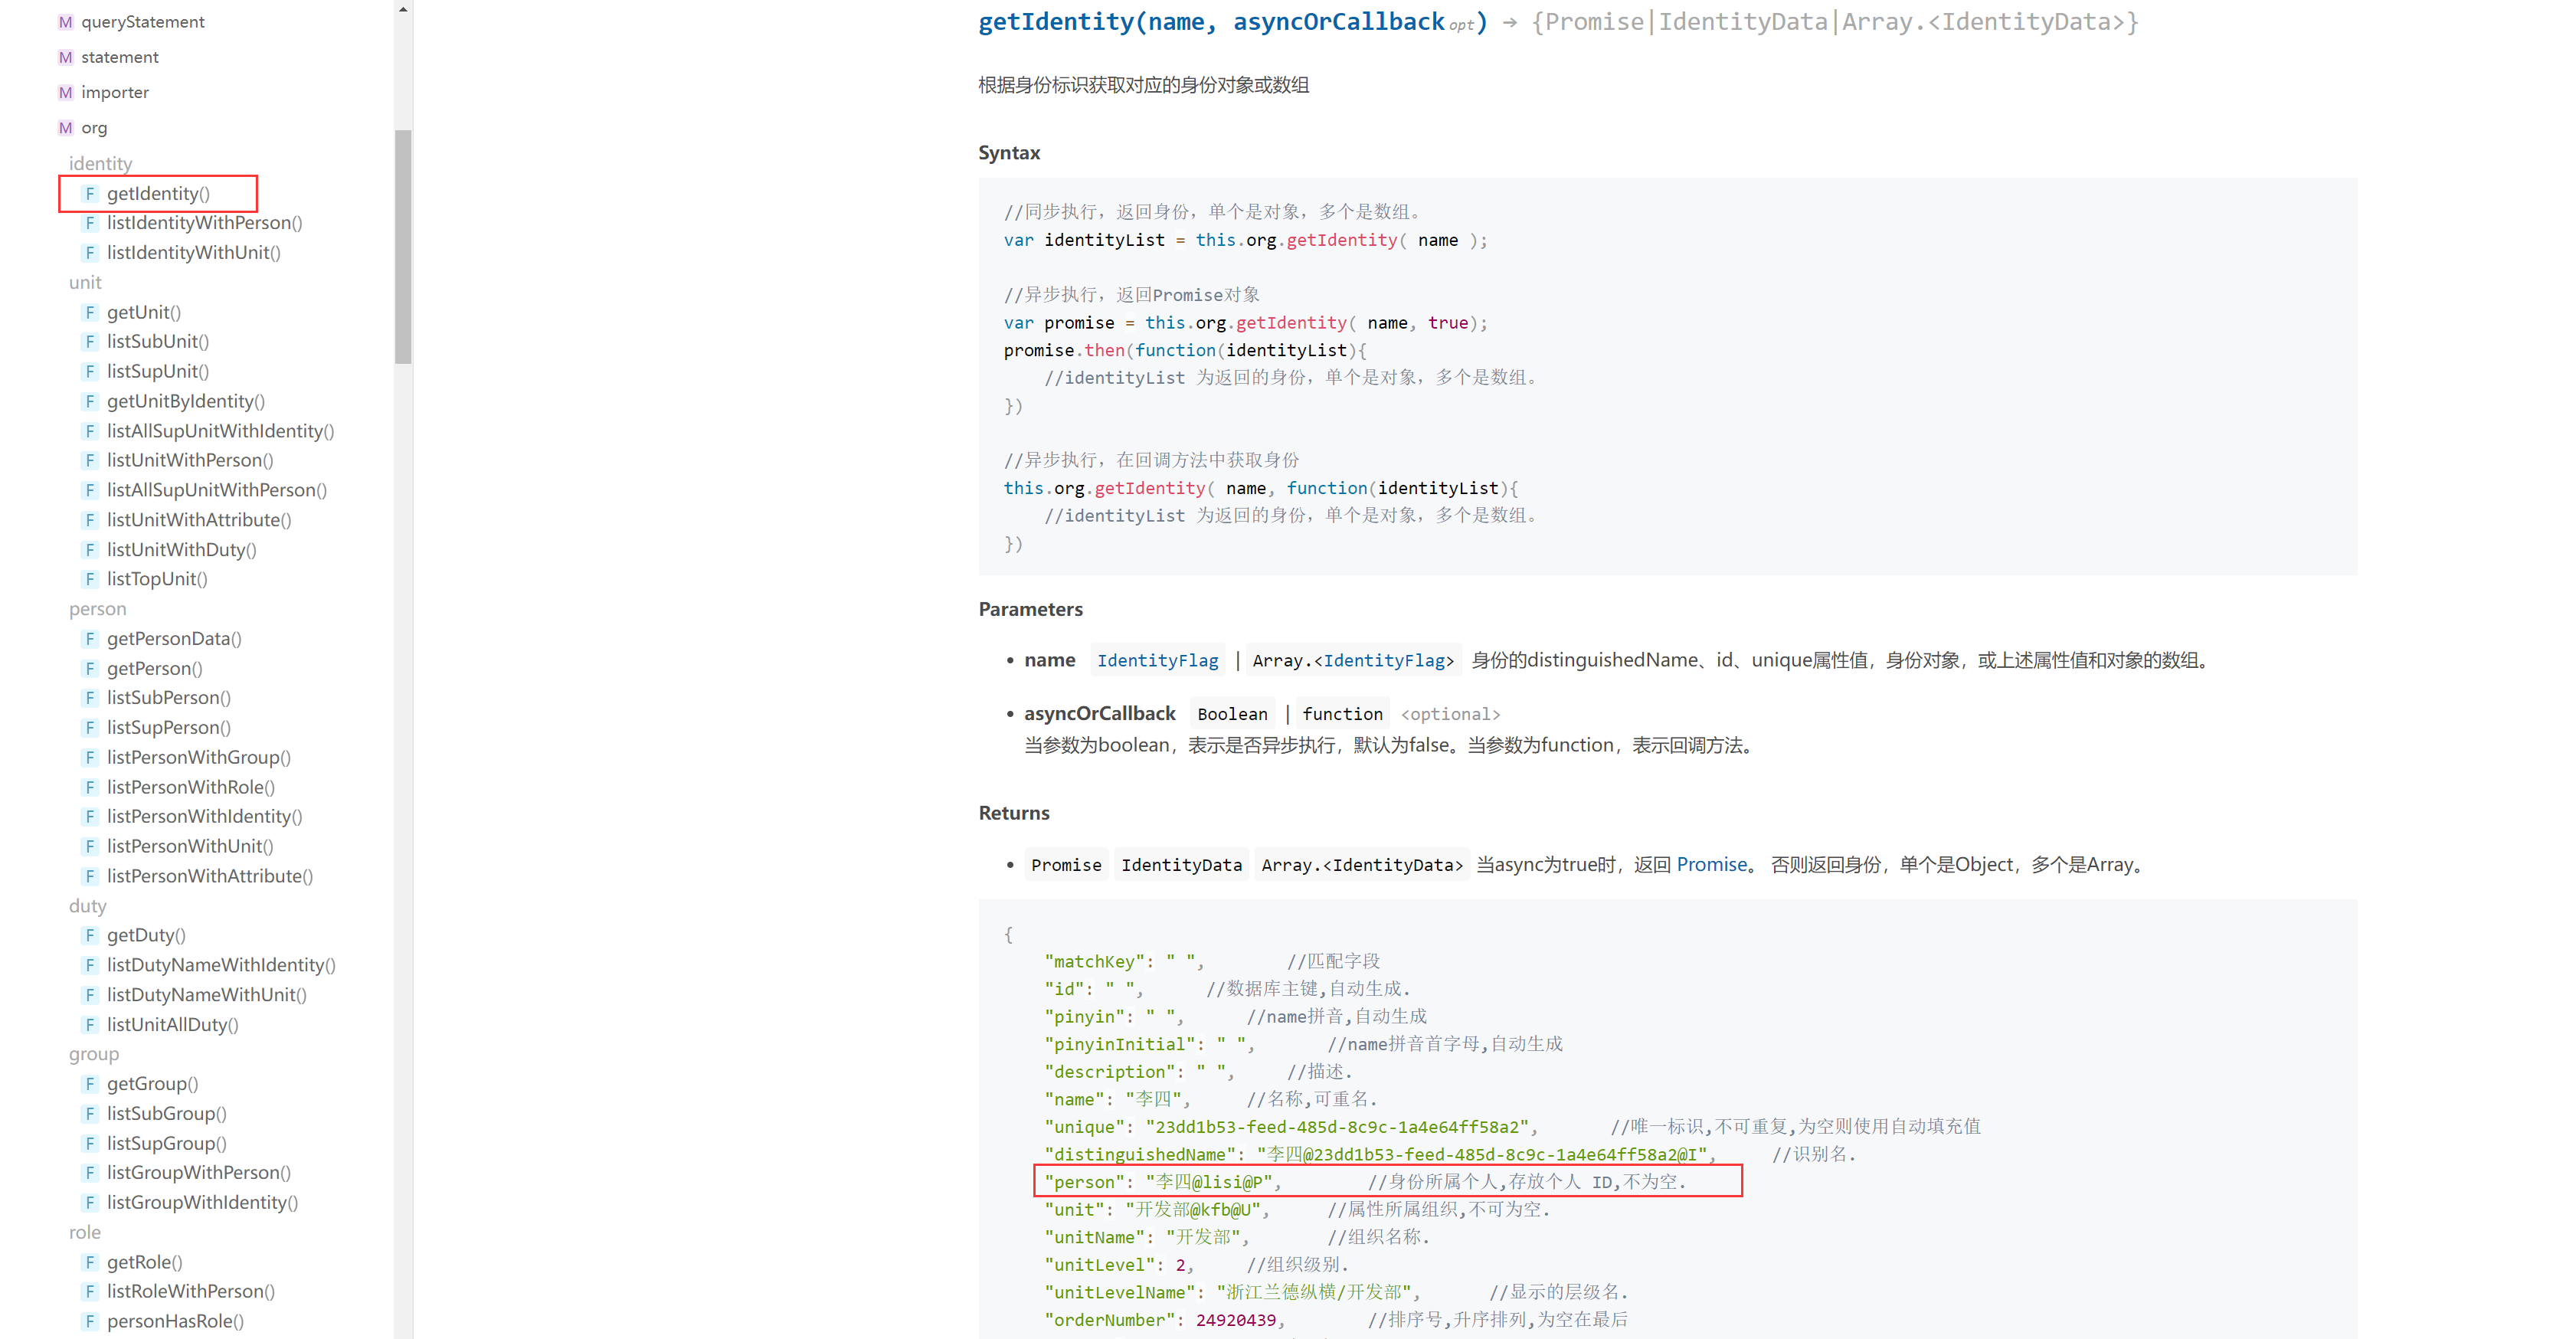Click the M icon next to importer
2576x1339 pixels.
click(65, 92)
